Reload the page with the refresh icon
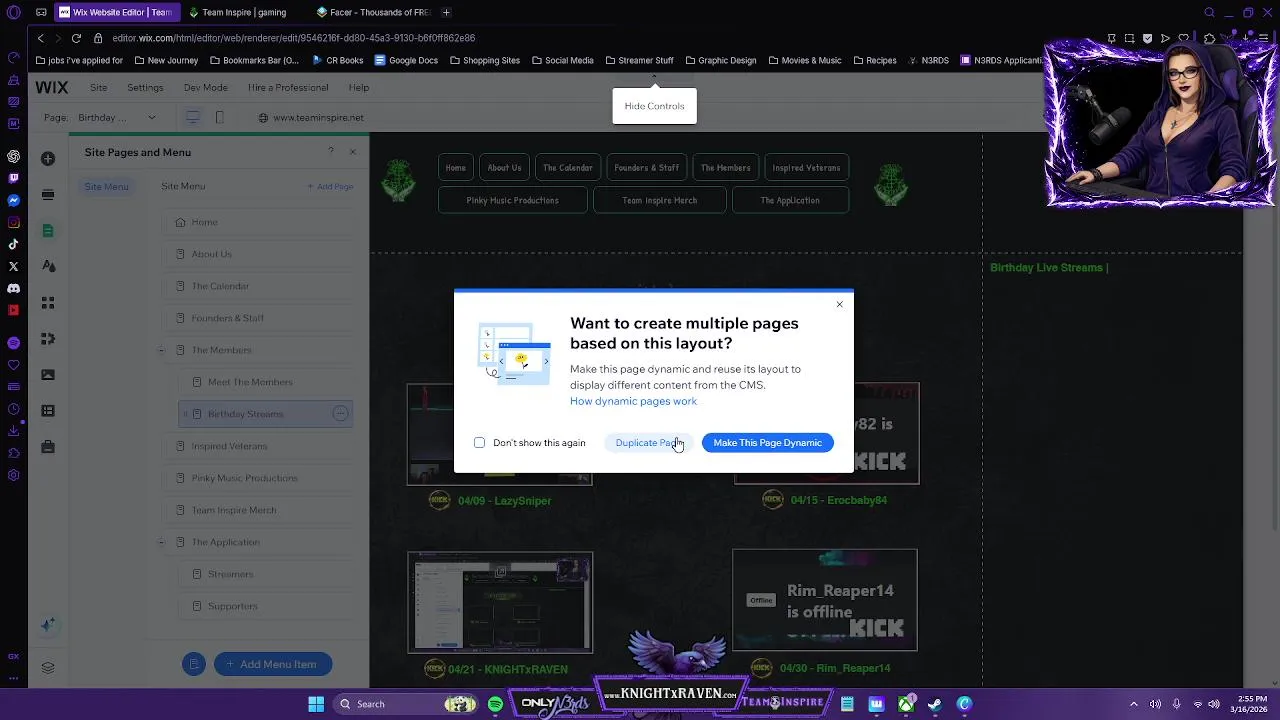Viewport: 1280px width, 720px height. [76, 38]
